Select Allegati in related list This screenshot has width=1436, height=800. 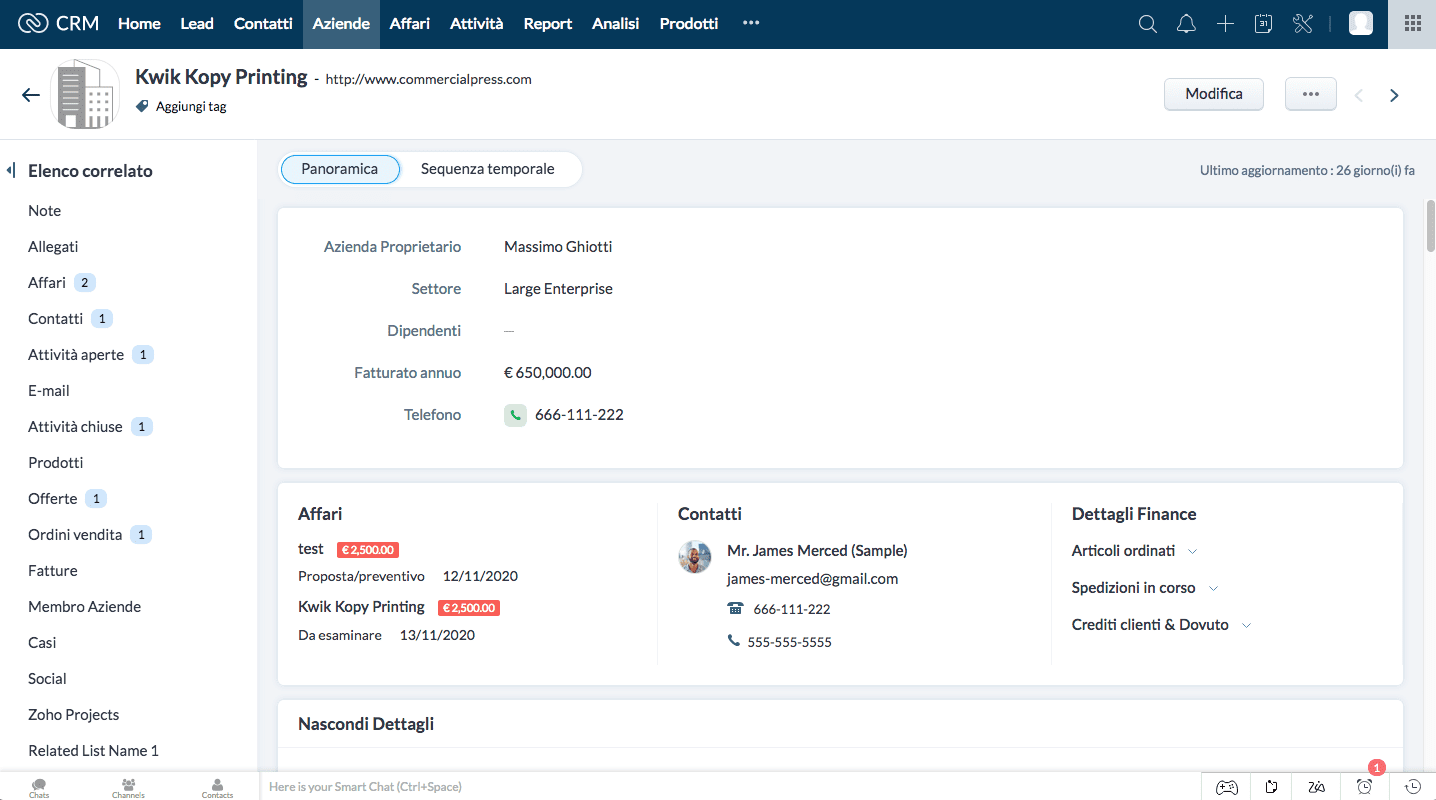pyautogui.click(x=53, y=247)
